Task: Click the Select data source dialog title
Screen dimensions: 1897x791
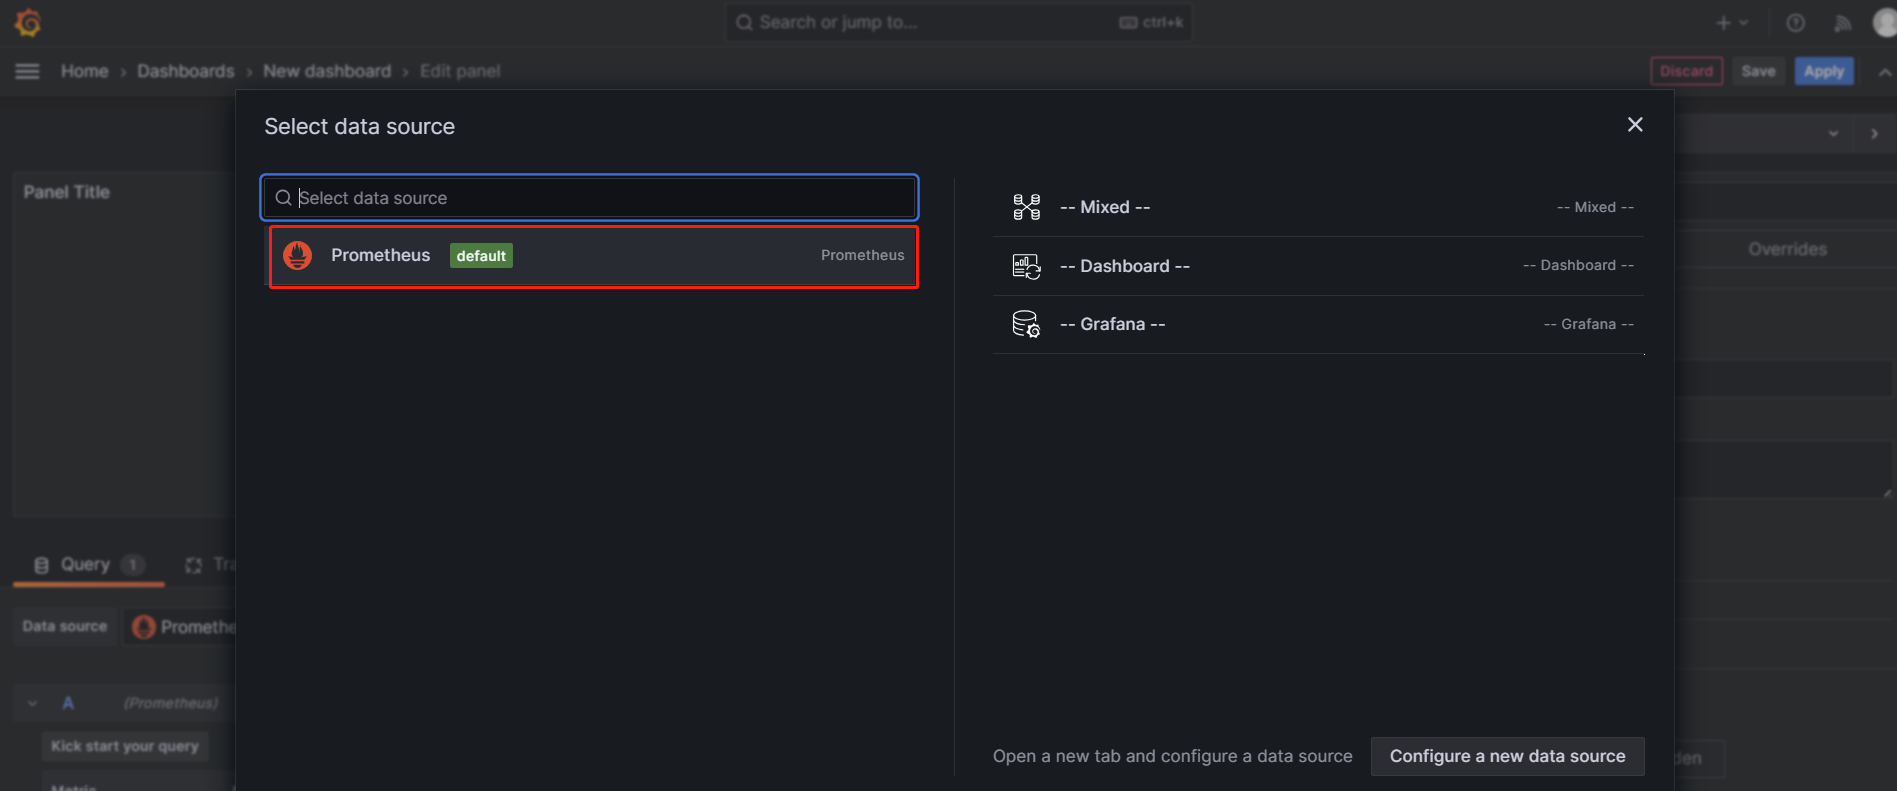Action: tap(359, 127)
